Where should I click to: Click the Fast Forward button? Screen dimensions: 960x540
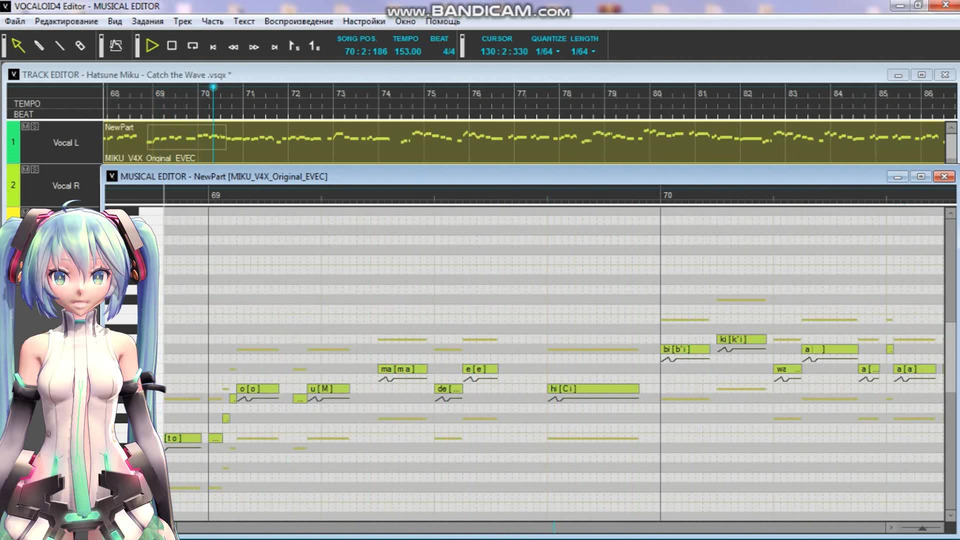[x=253, y=47]
